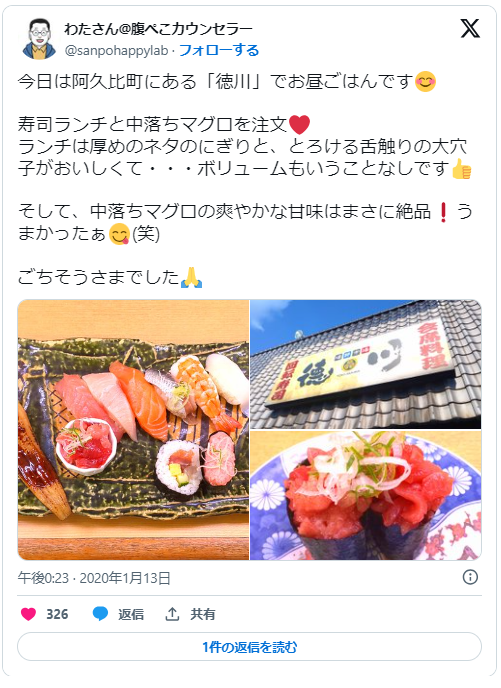
Task: Click the reply speech bubble icon
Action: click(x=100, y=614)
